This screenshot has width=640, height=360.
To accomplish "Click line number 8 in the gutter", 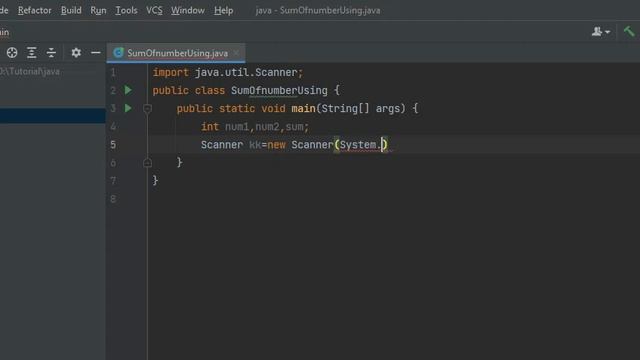I will (x=113, y=199).
